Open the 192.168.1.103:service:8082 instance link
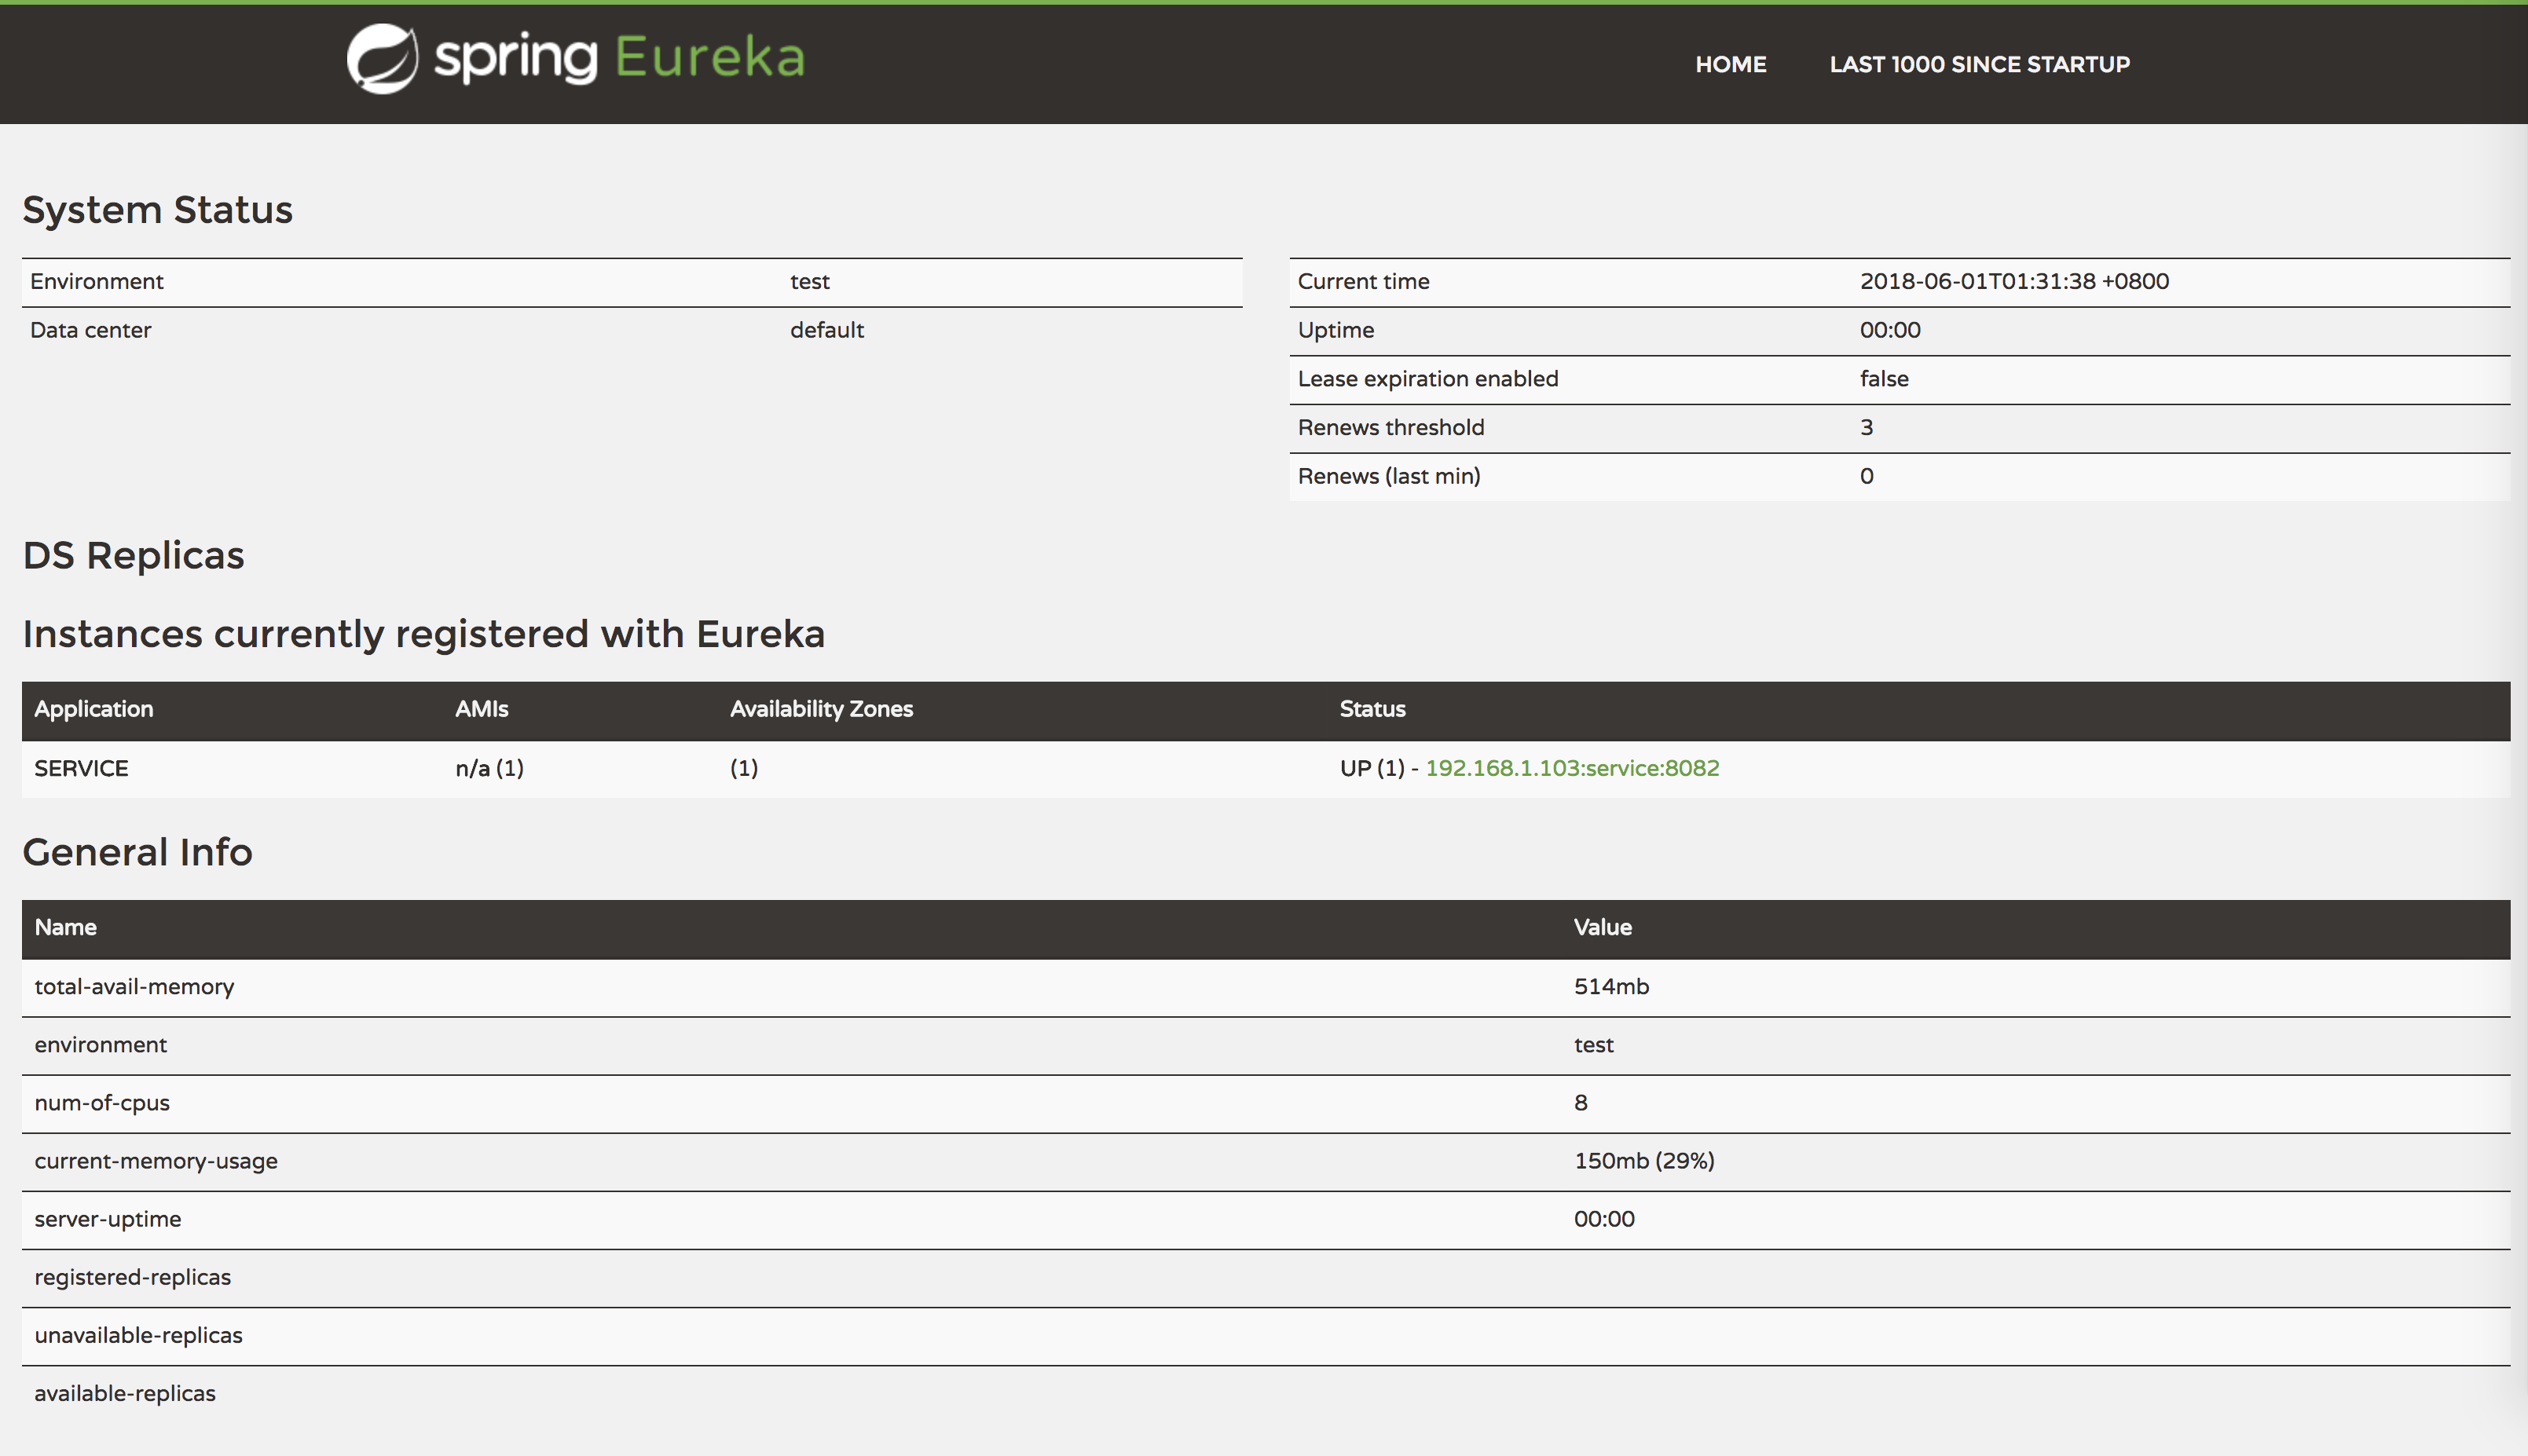The width and height of the screenshot is (2528, 1456). tap(1571, 768)
